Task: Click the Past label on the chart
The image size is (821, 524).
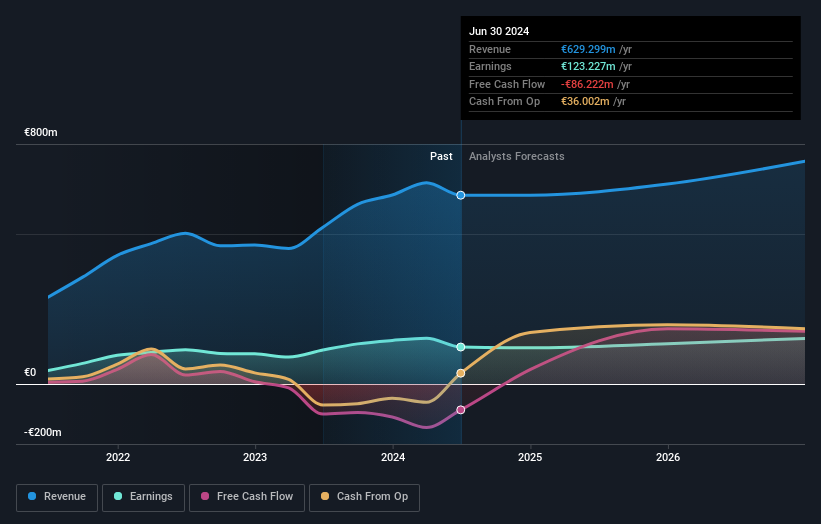Action: [441, 156]
